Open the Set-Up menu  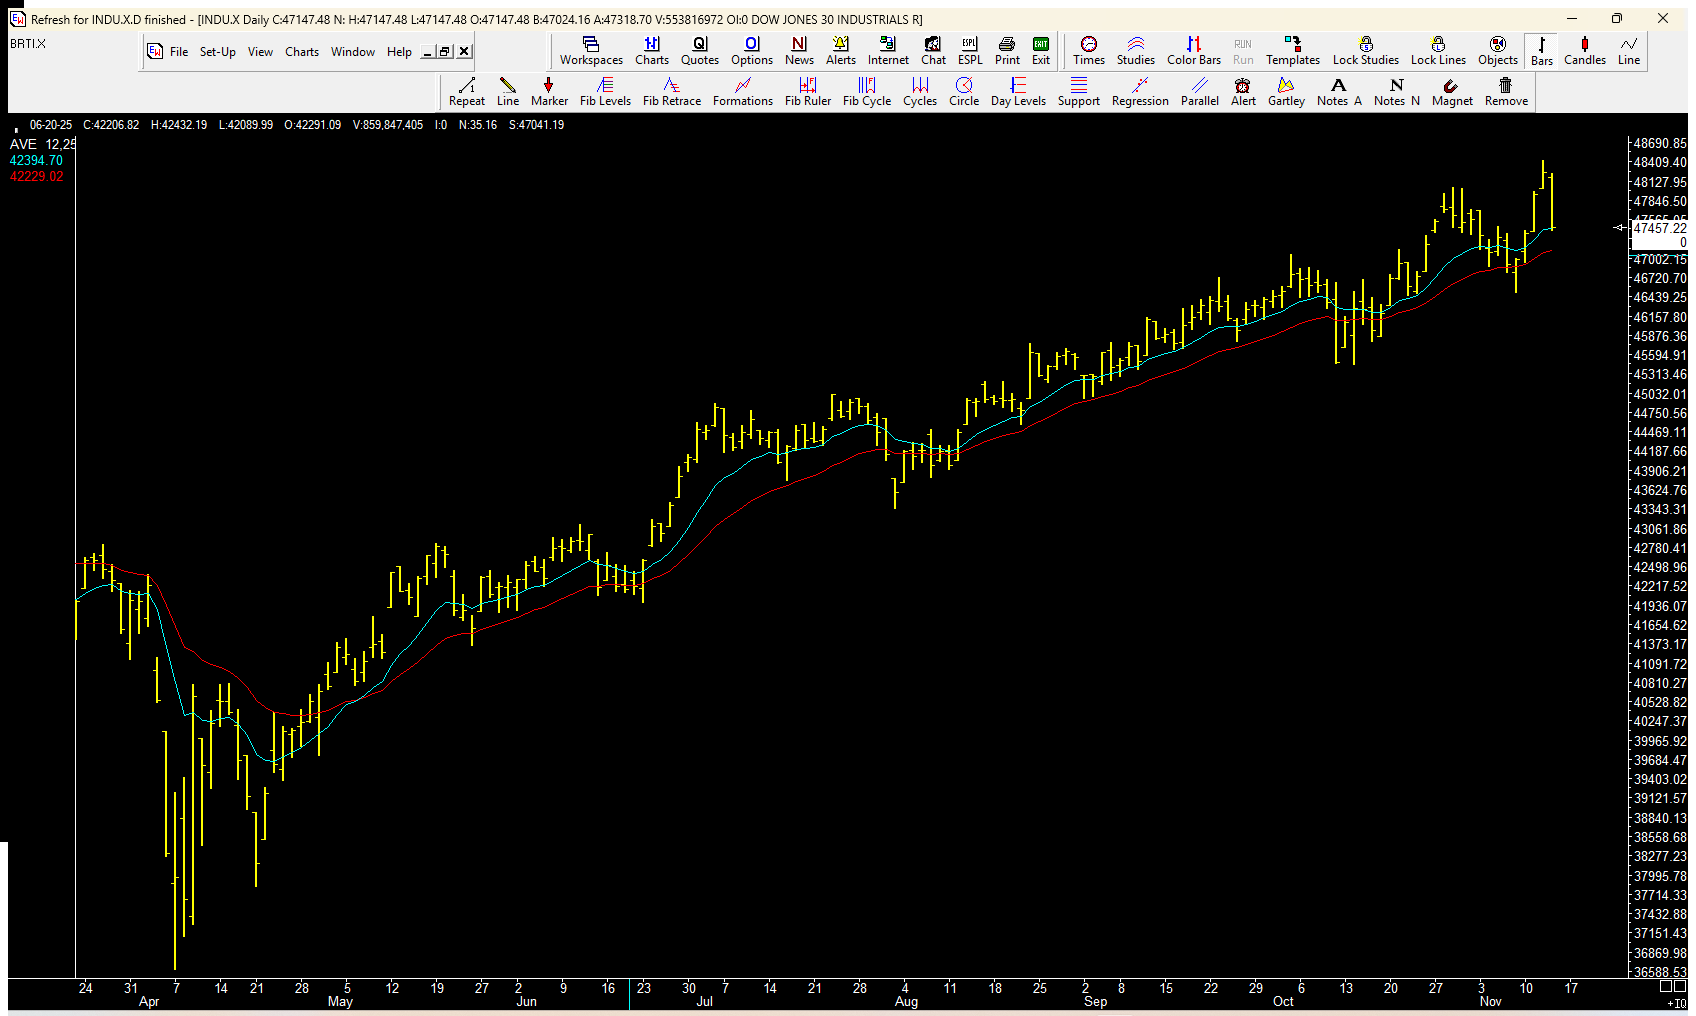(x=217, y=52)
